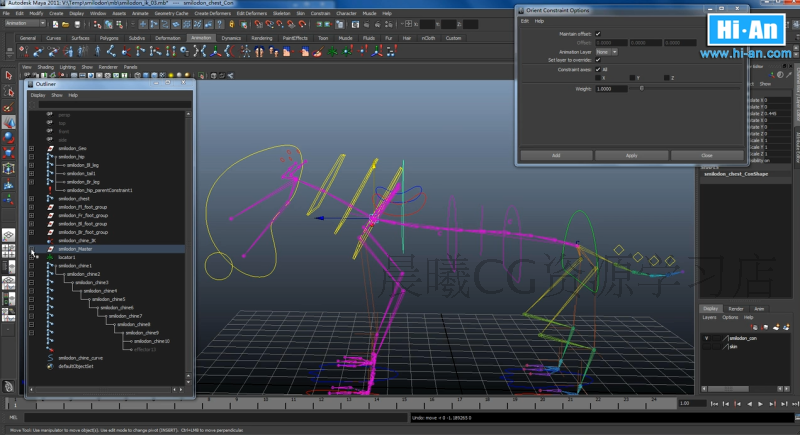Click the humanoid skeleton shelf icon
800x435 pixels.
pyautogui.click(x=245, y=51)
